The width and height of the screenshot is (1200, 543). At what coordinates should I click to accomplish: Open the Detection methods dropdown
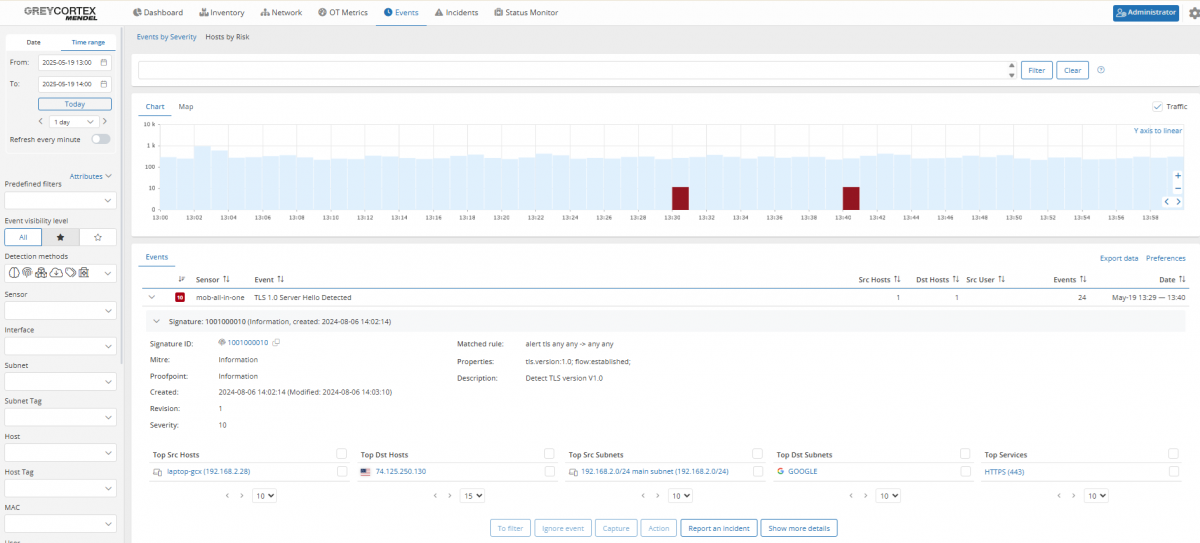point(60,273)
